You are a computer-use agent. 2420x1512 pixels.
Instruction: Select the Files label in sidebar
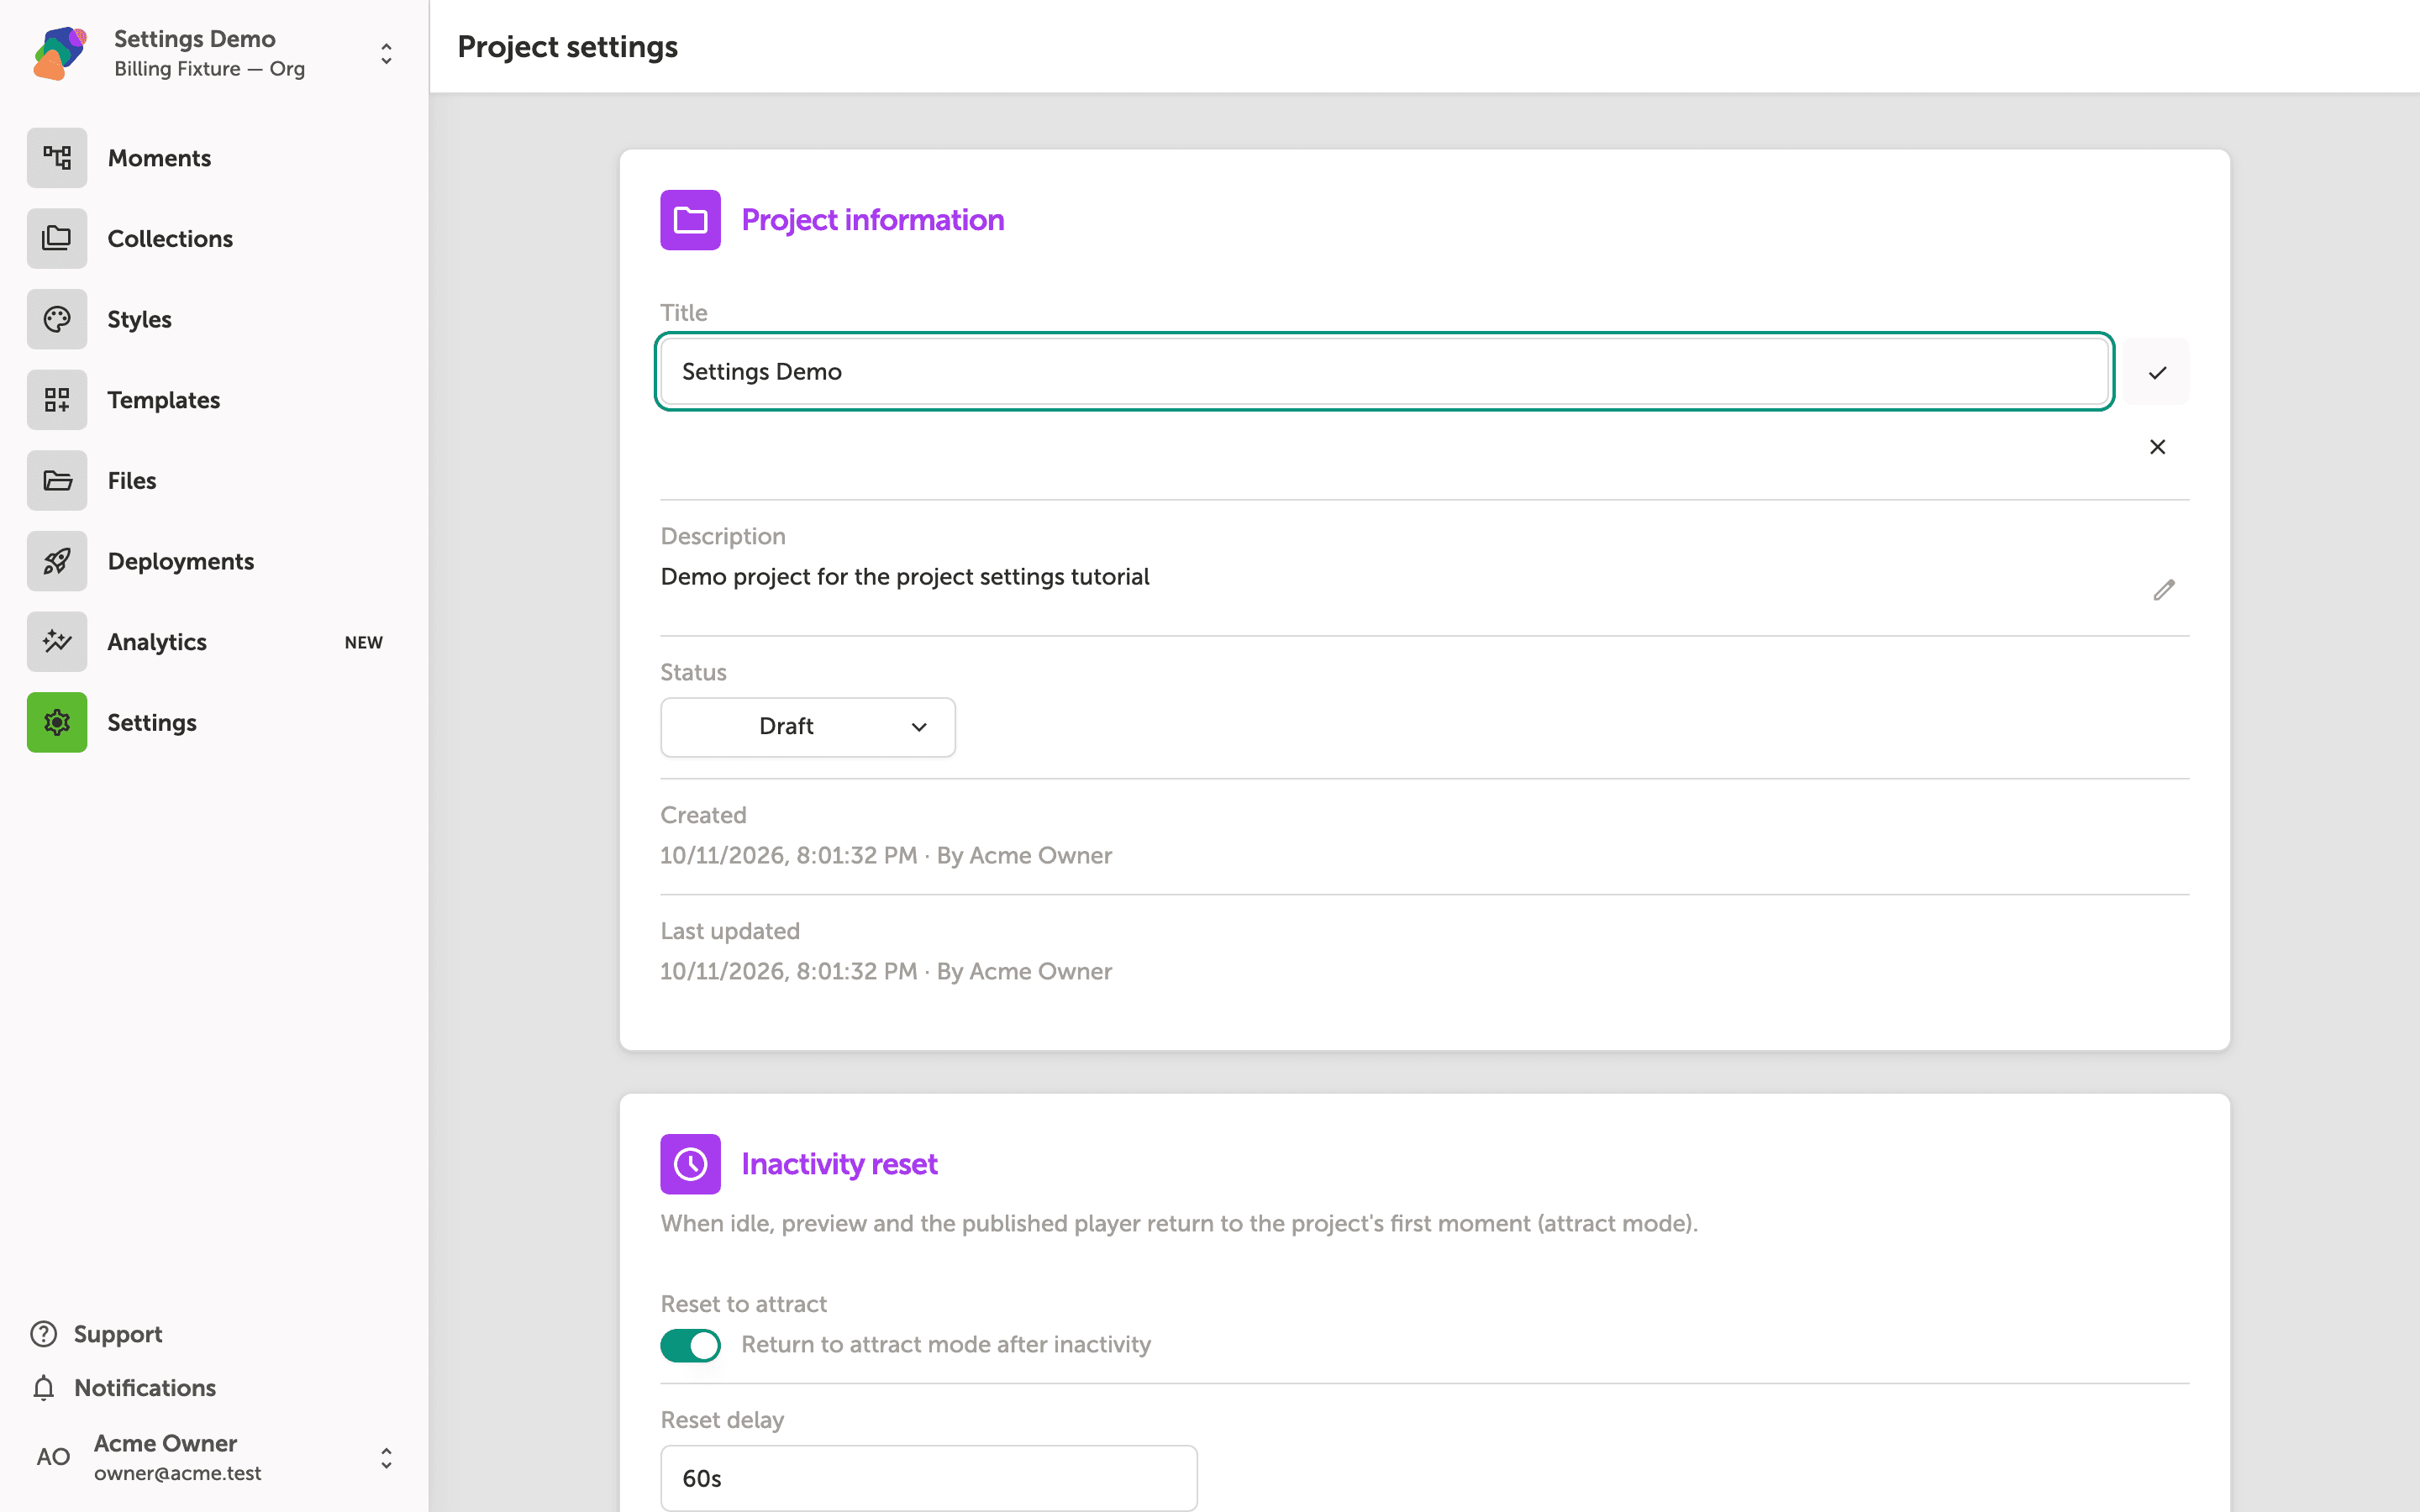tap(132, 481)
